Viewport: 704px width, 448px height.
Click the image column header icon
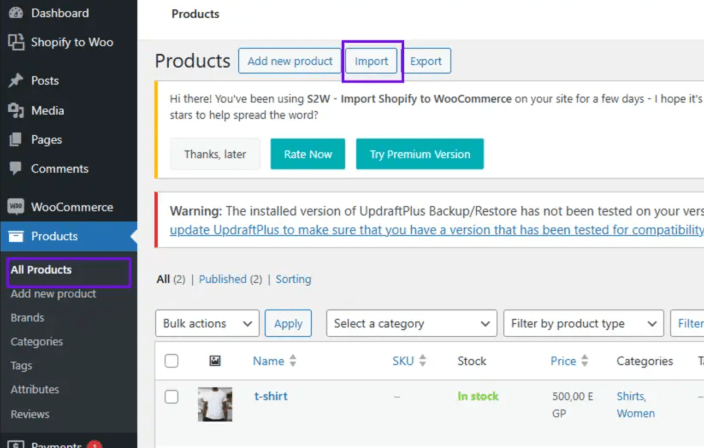coord(214,361)
